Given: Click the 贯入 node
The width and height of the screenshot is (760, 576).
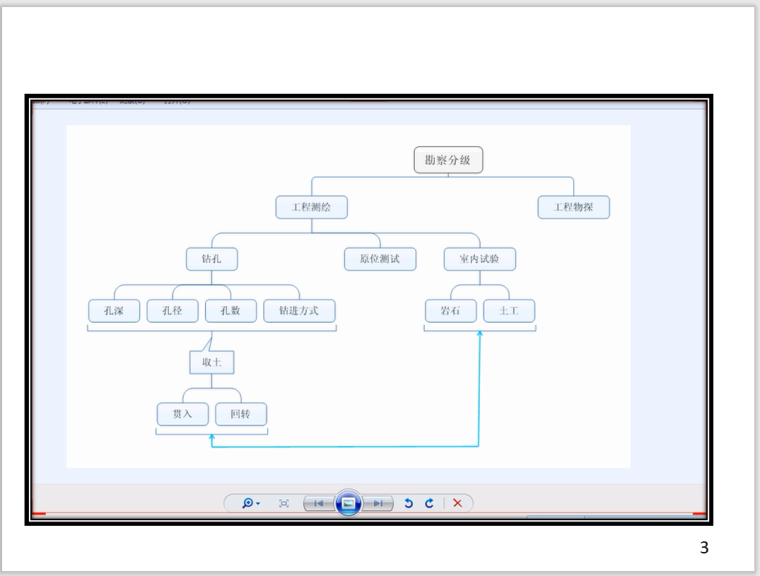Looking at the screenshot, I should (x=183, y=413).
